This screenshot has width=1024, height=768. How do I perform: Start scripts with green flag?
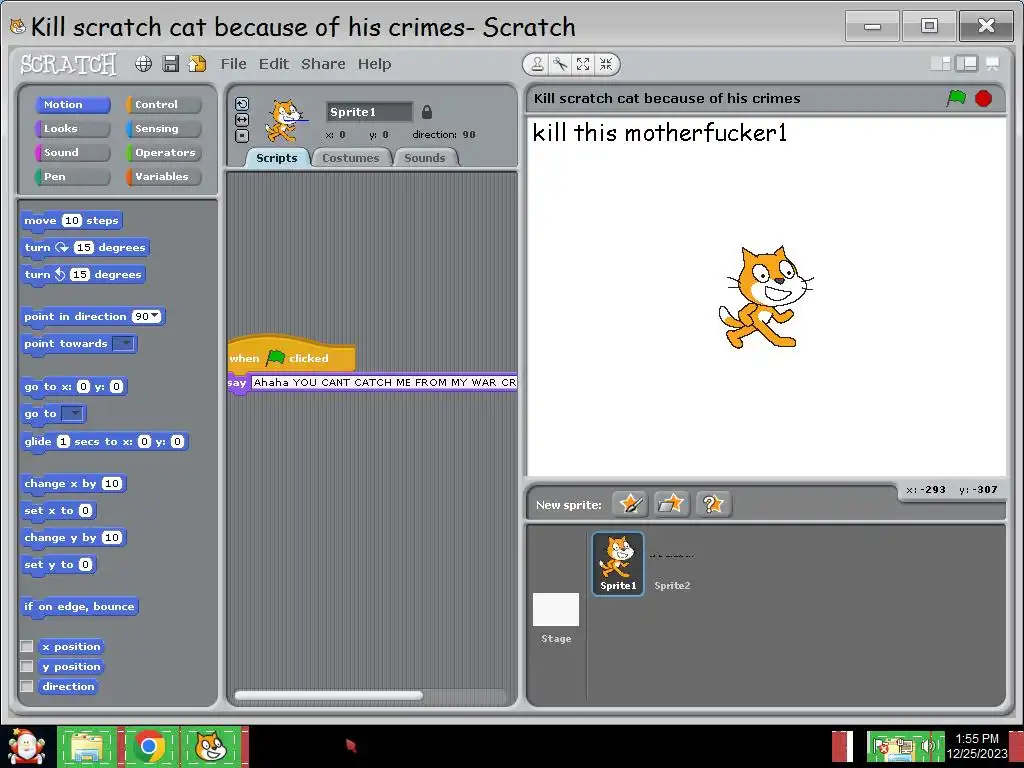pos(956,98)
